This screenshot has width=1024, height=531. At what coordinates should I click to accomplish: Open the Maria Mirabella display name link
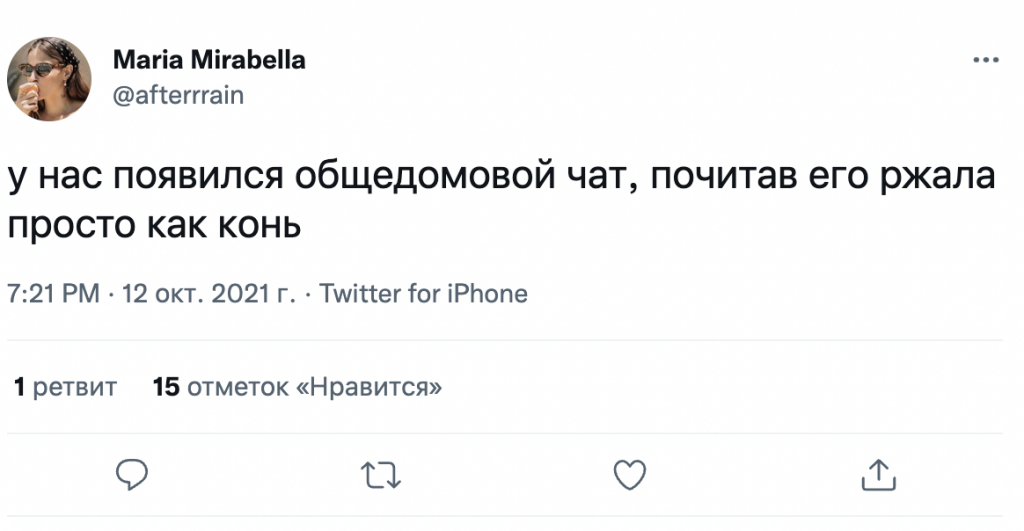point(209,61)
